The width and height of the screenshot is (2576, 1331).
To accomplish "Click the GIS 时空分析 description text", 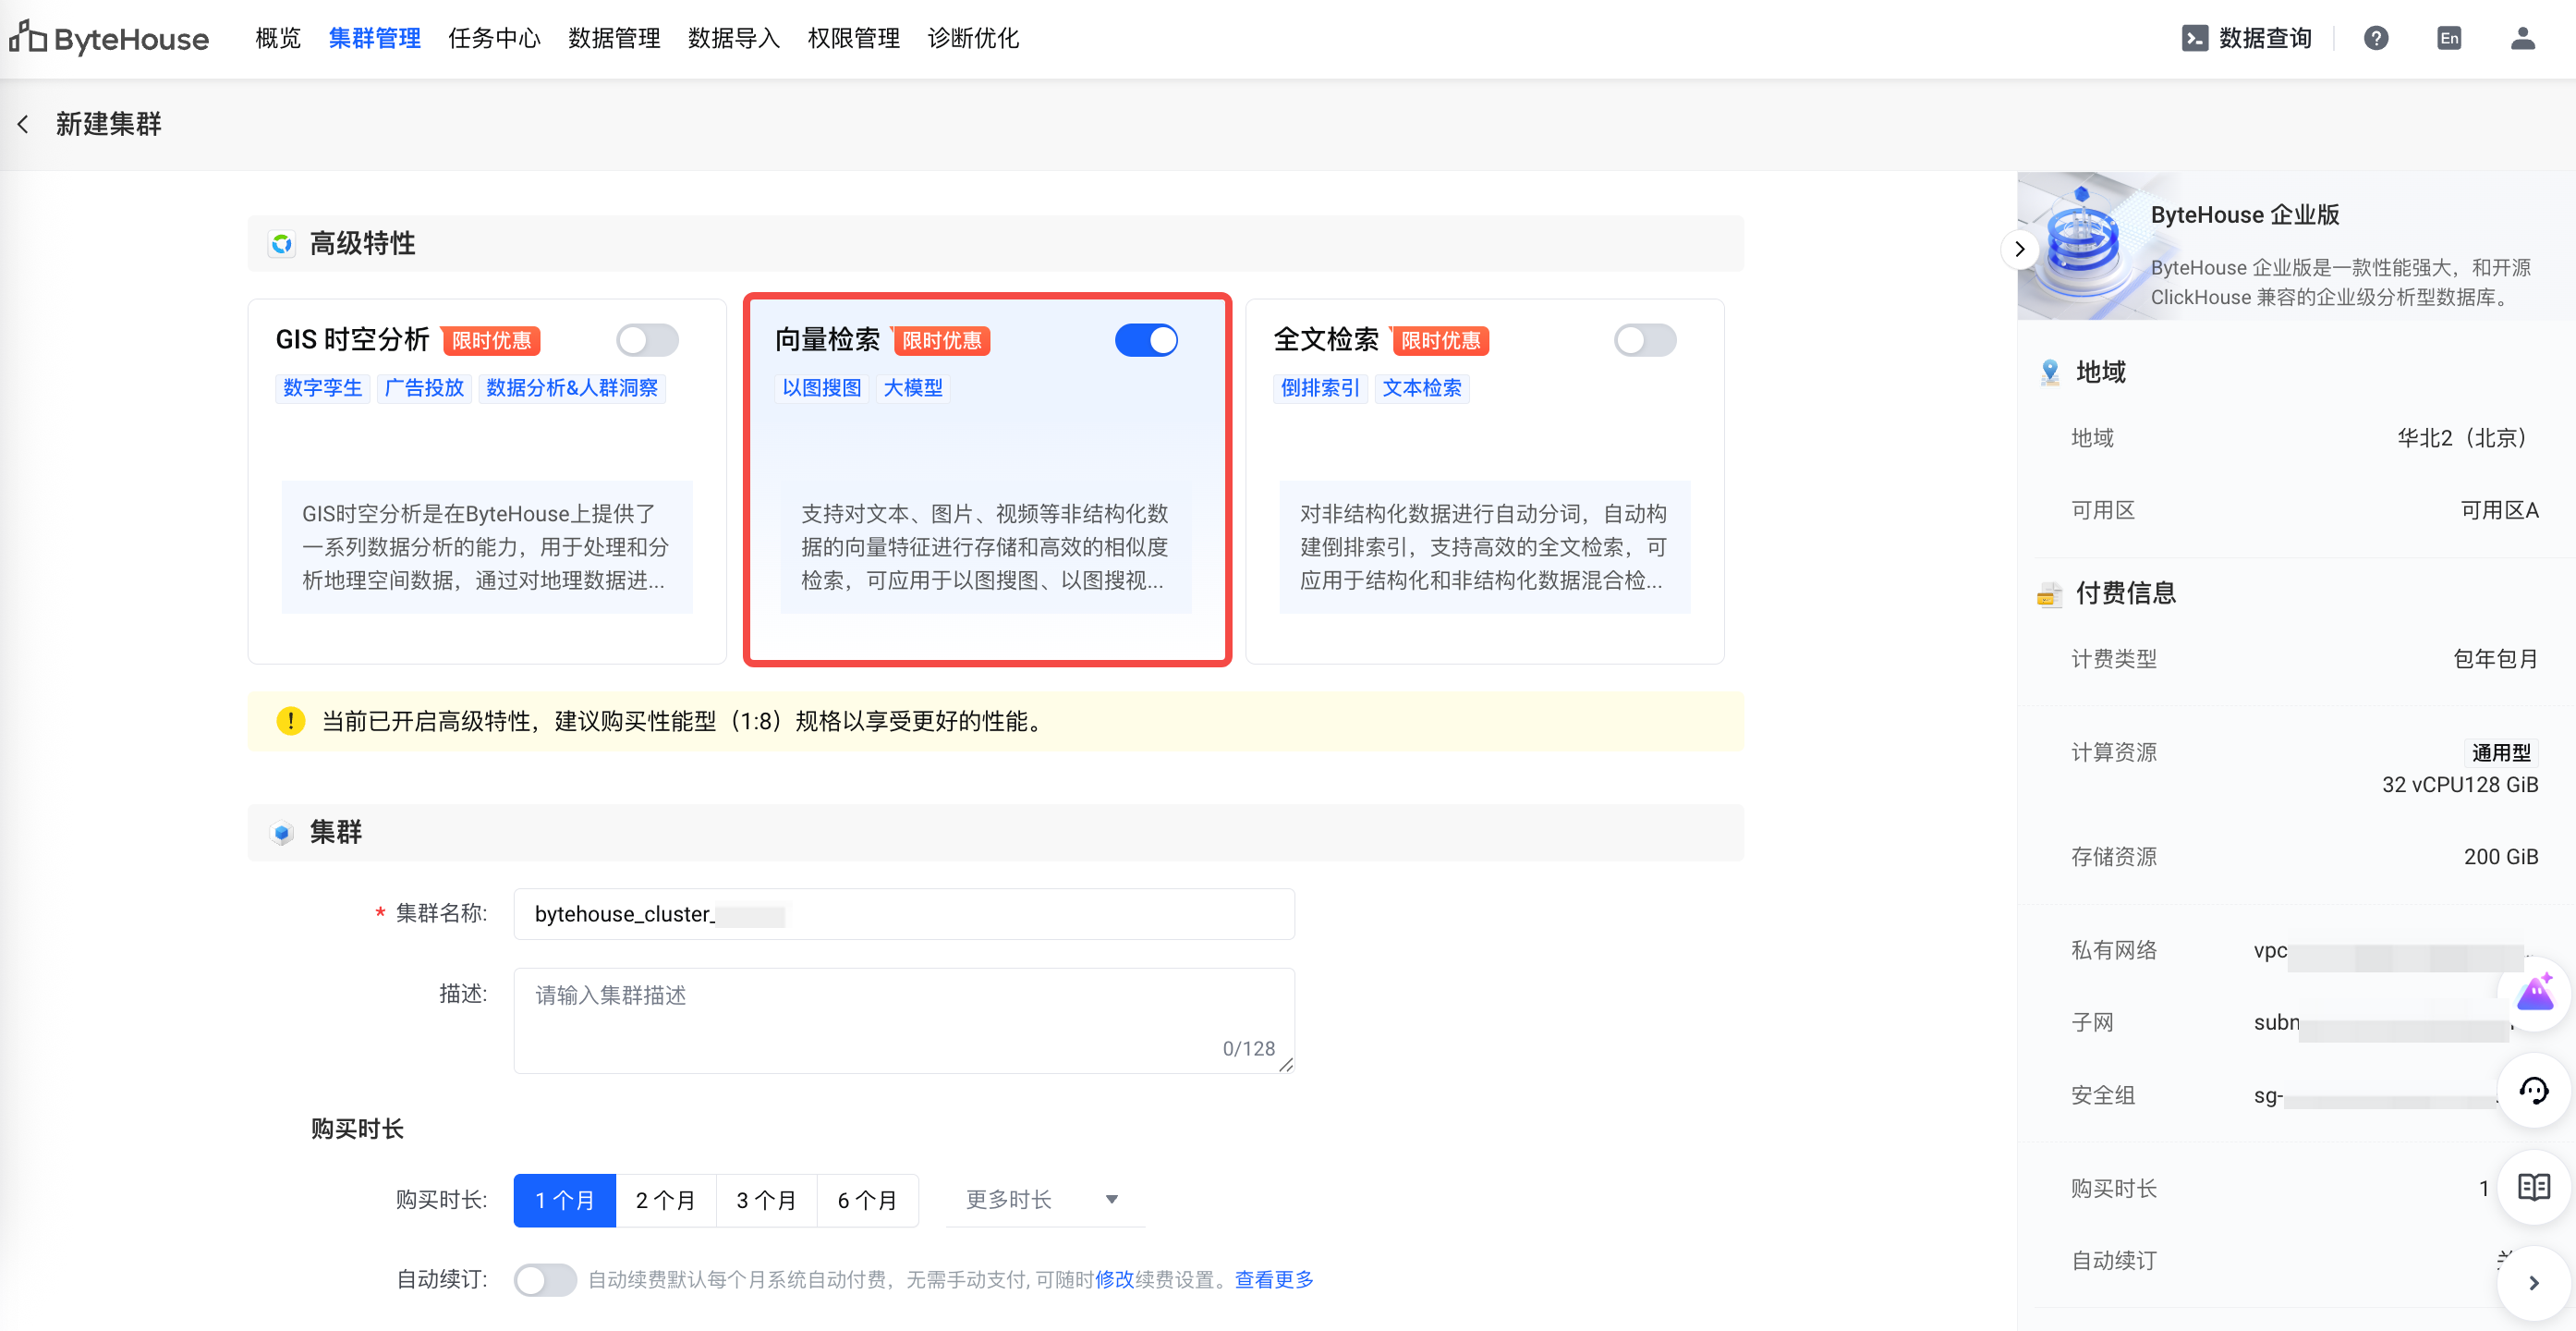I will tap(486, 547).
